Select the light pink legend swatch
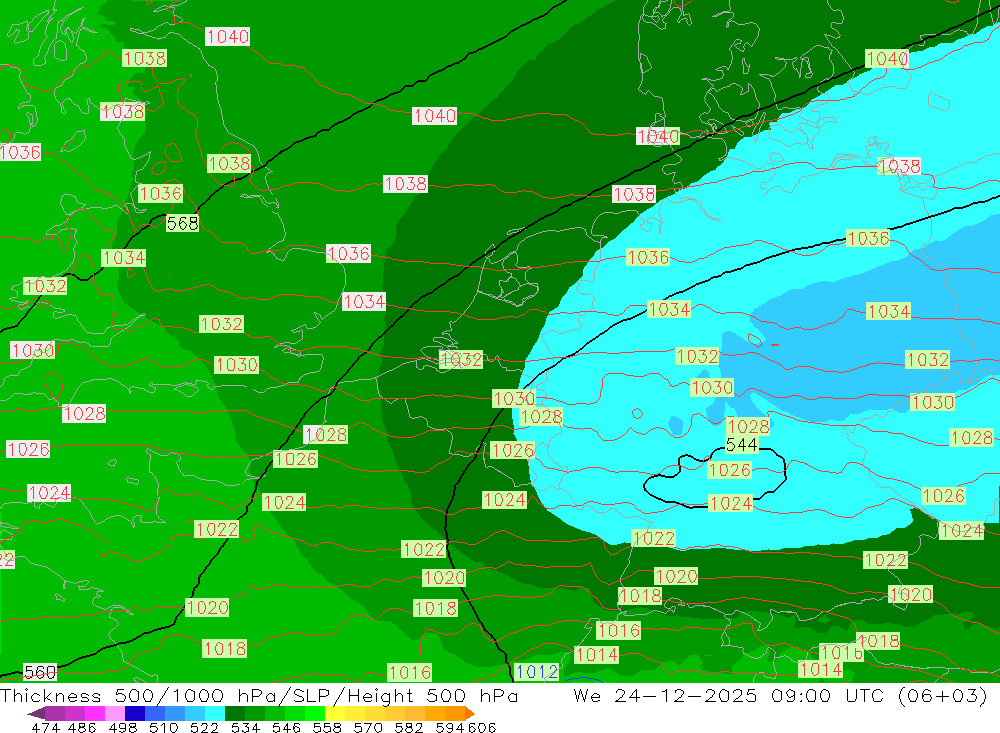This screenshot has height=733, width=1000. [115, 713]
